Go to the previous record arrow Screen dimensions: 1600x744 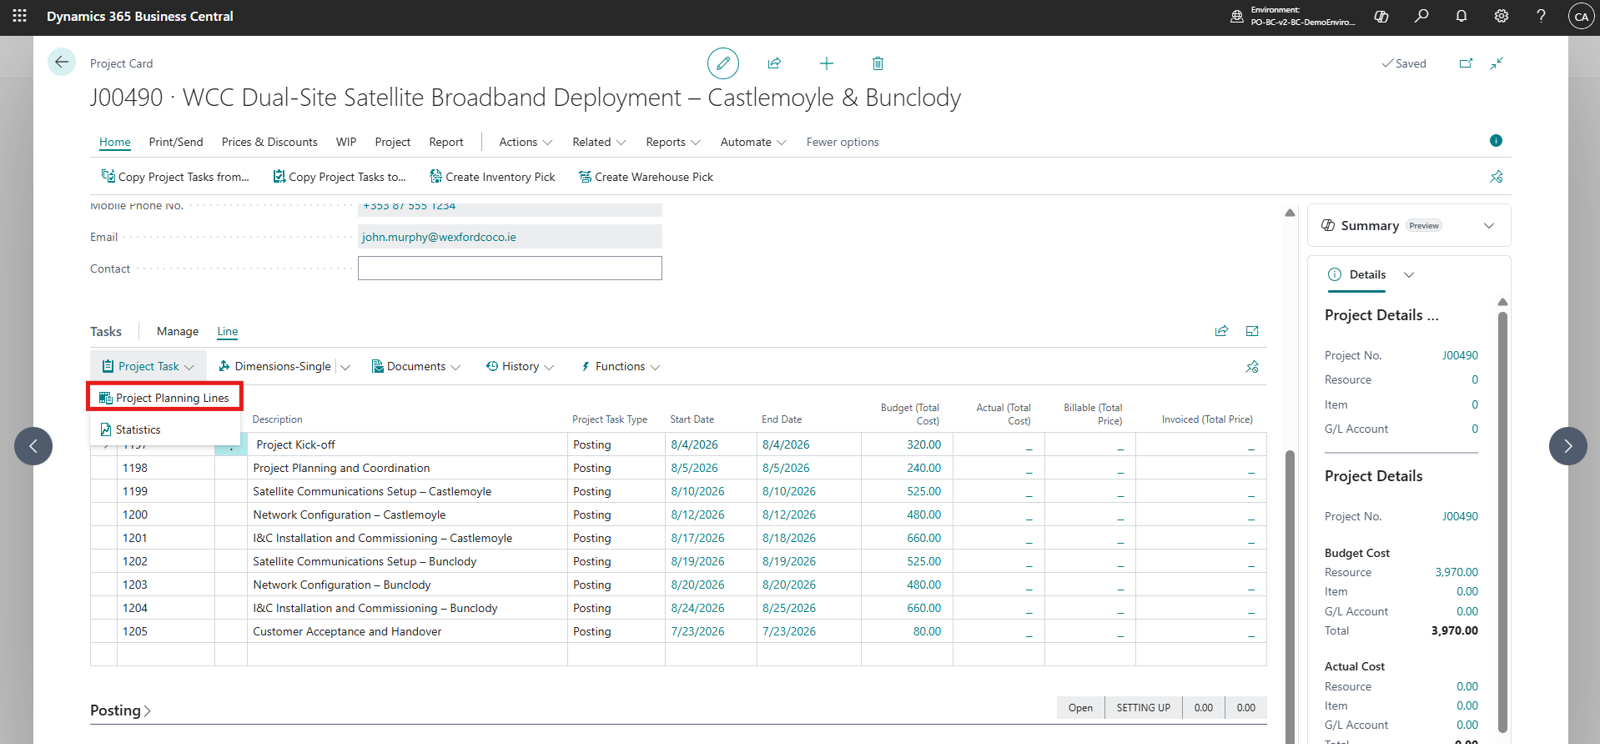(33, 446)
